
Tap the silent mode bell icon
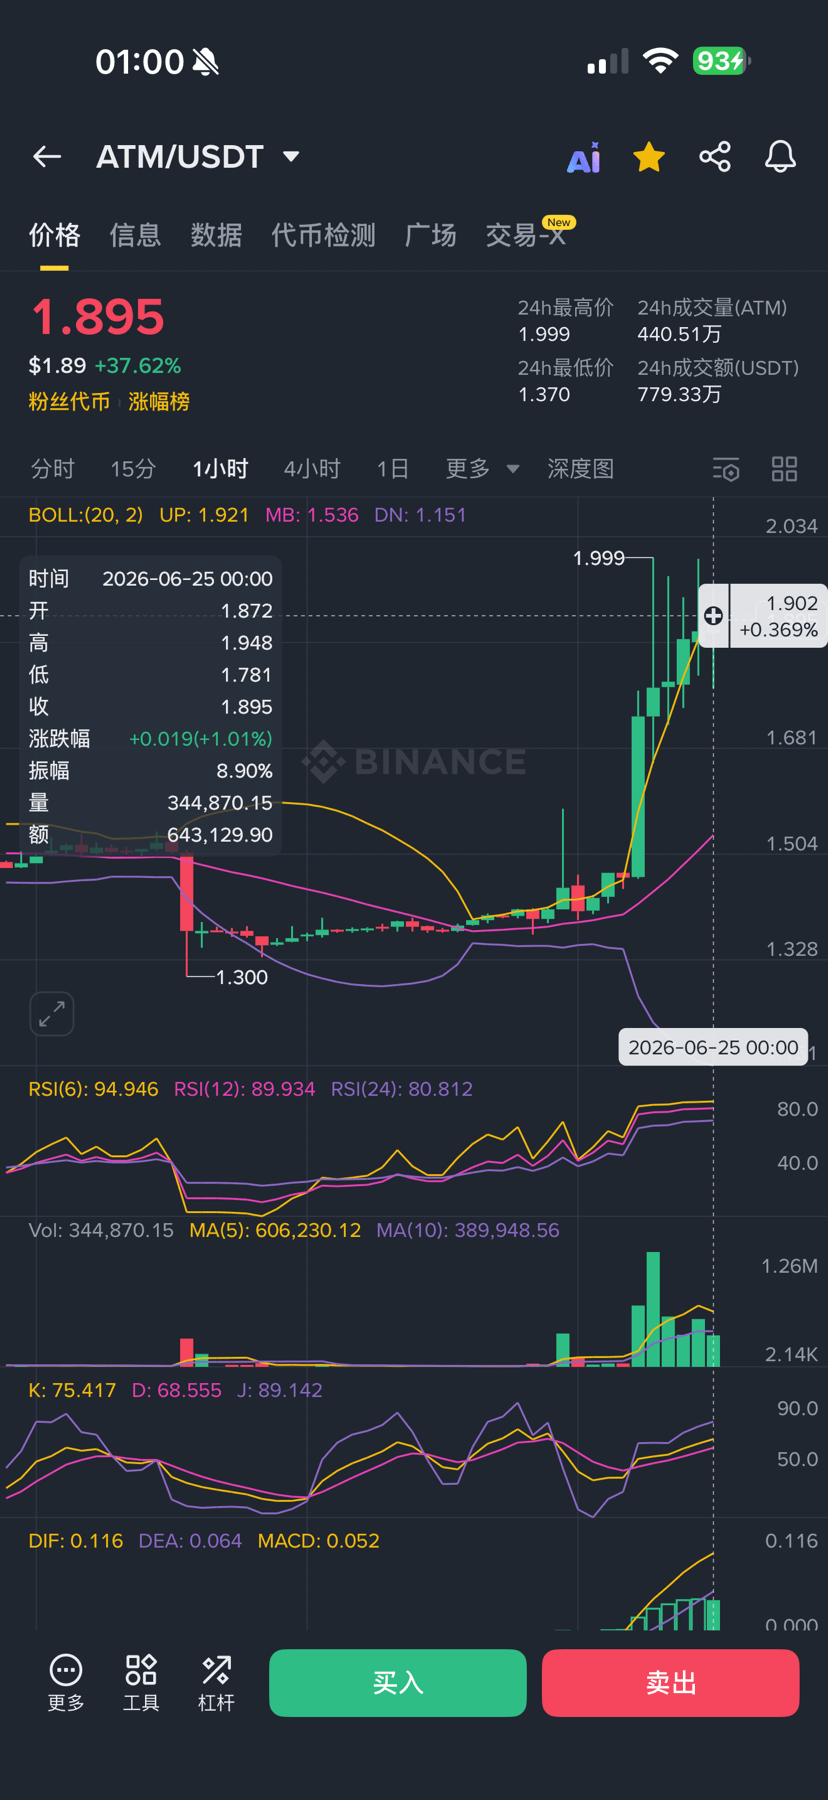[x=206, y=62]
